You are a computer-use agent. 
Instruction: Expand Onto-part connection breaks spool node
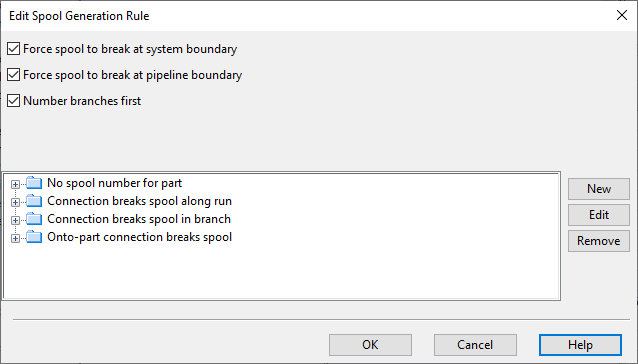[x=15, y=238]
